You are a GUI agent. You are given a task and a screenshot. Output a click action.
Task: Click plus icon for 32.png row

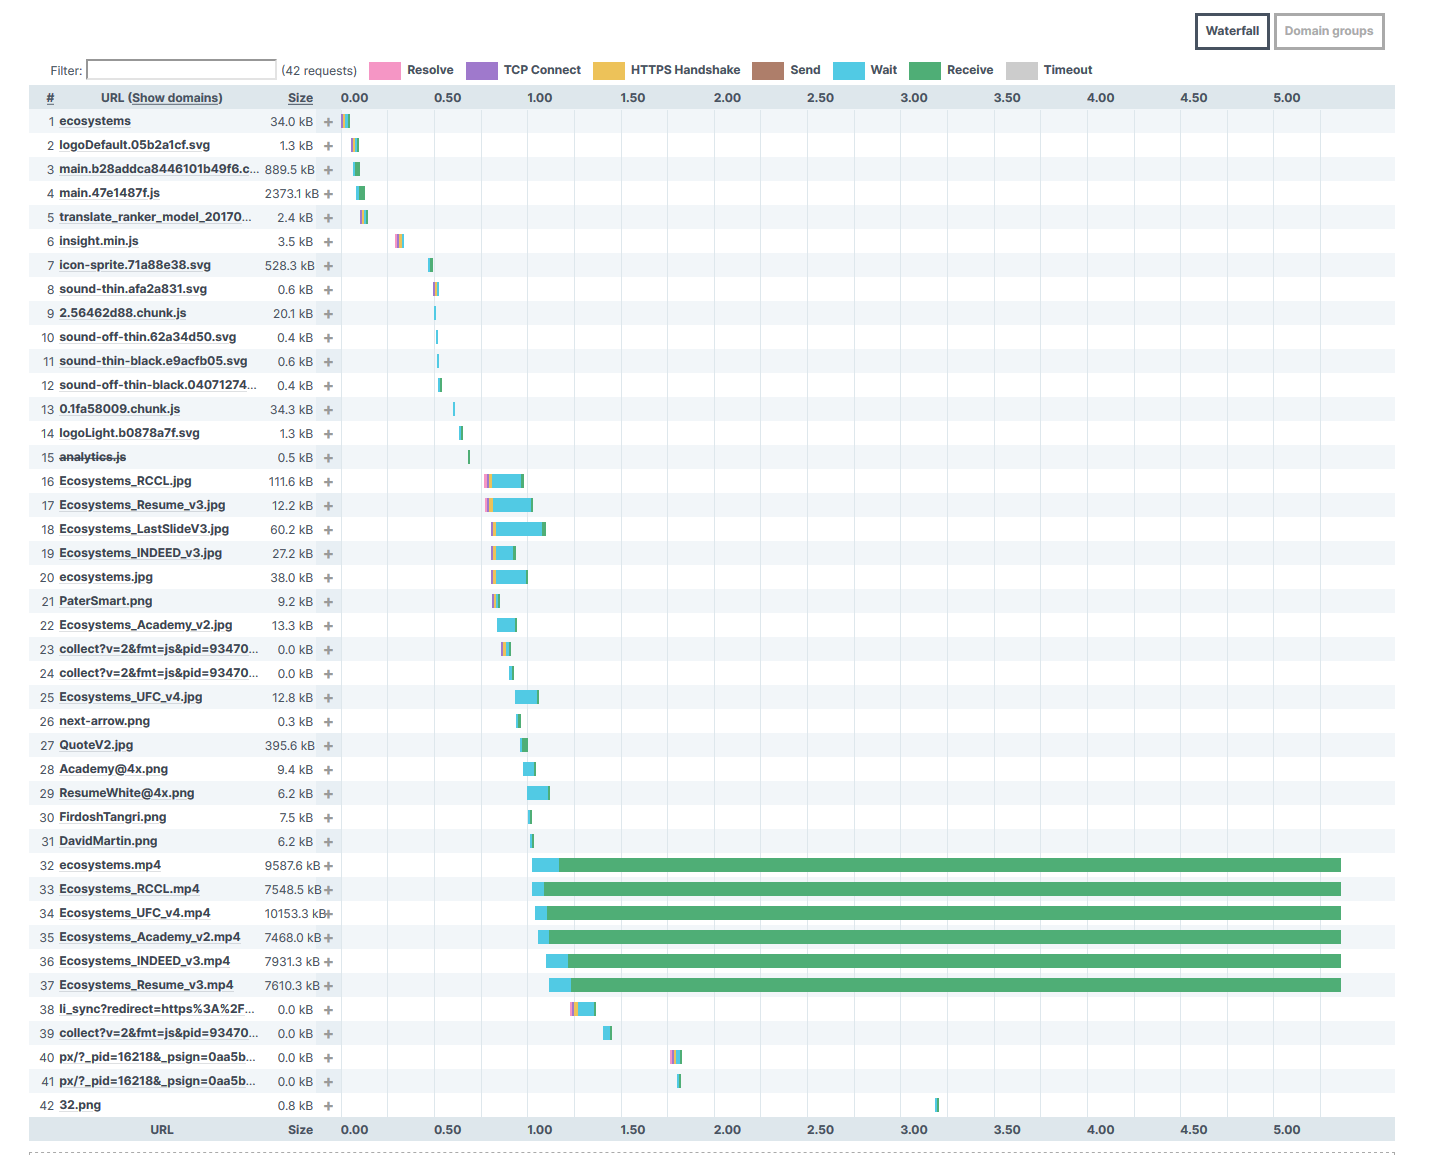328,1106
